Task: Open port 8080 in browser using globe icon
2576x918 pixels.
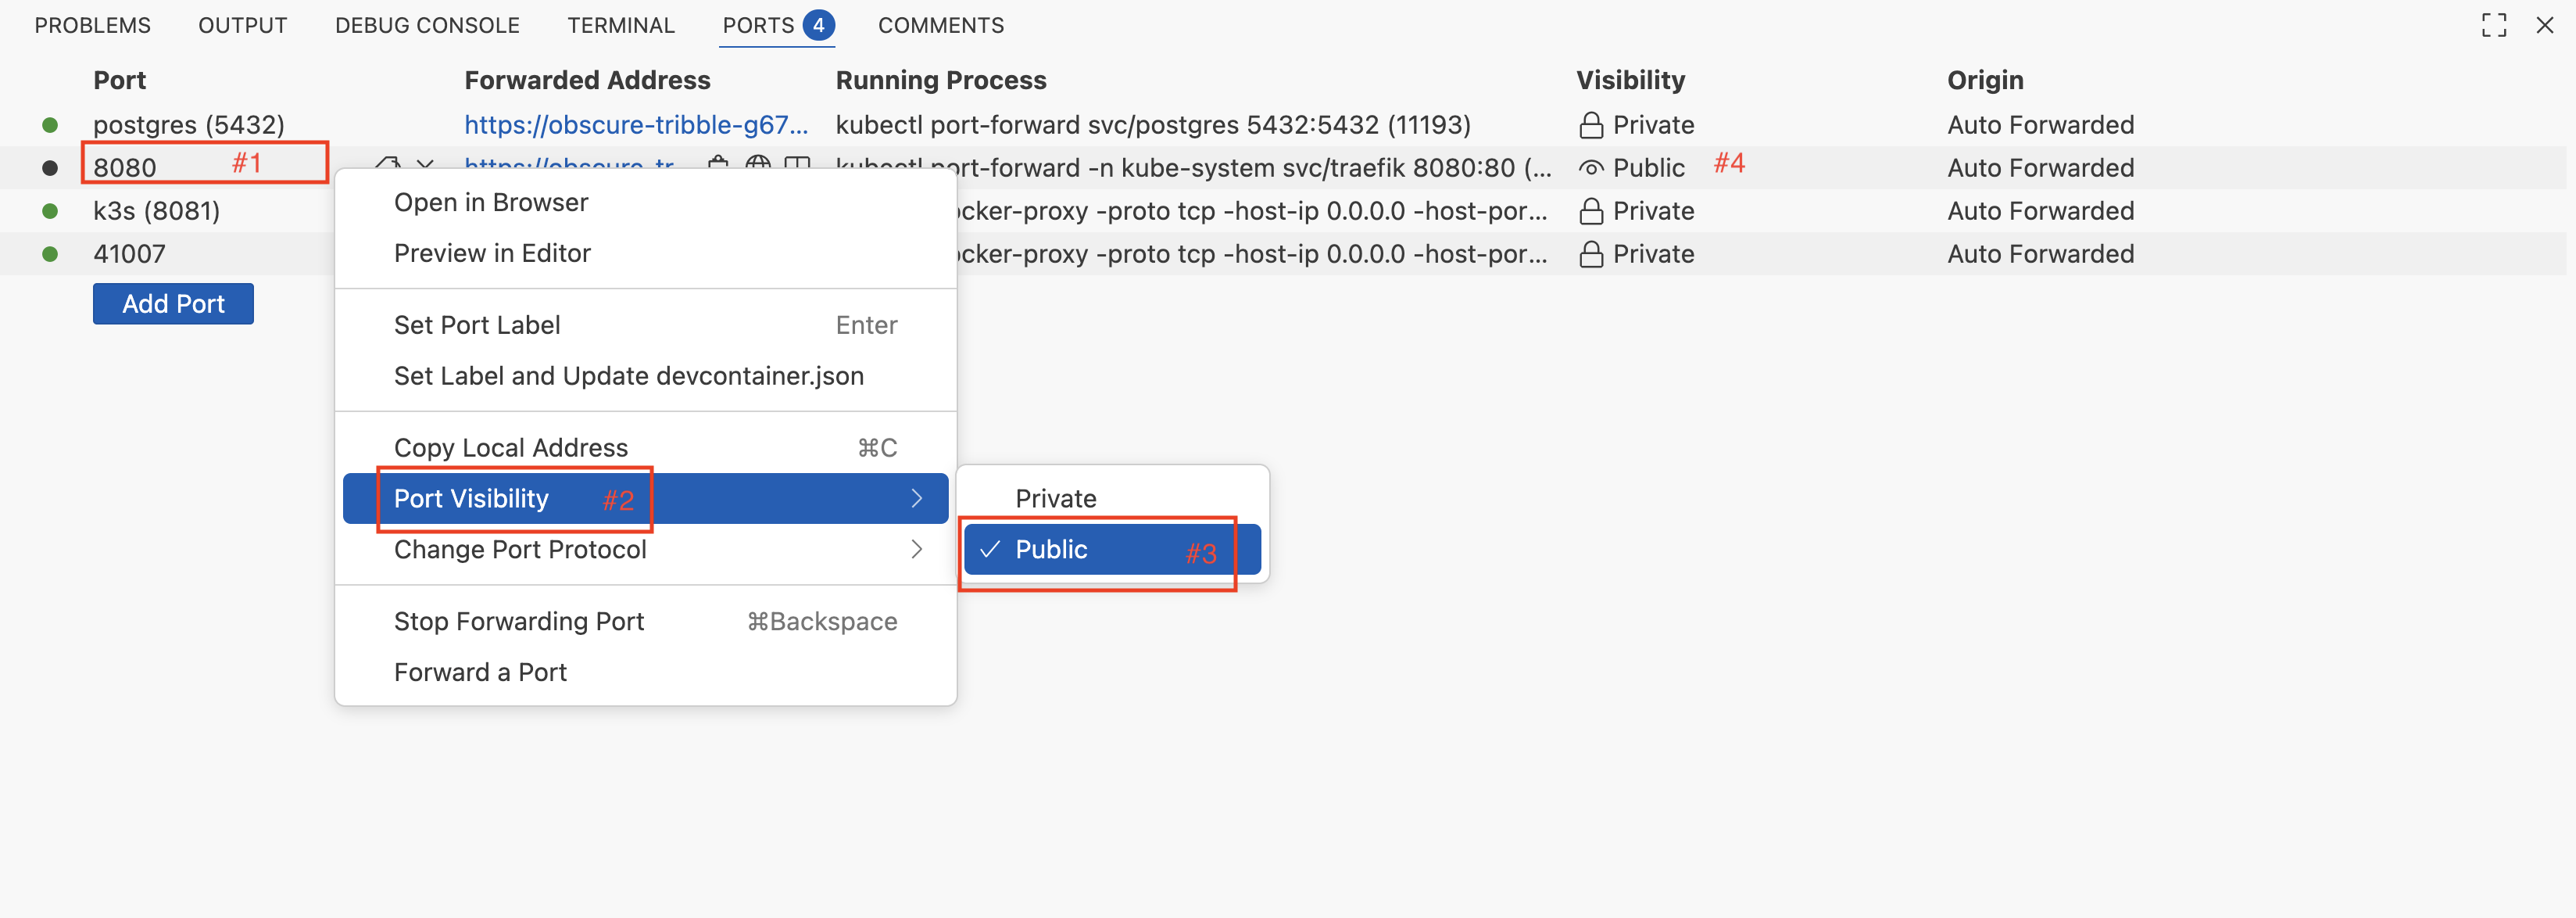Action: pos(756,165)
